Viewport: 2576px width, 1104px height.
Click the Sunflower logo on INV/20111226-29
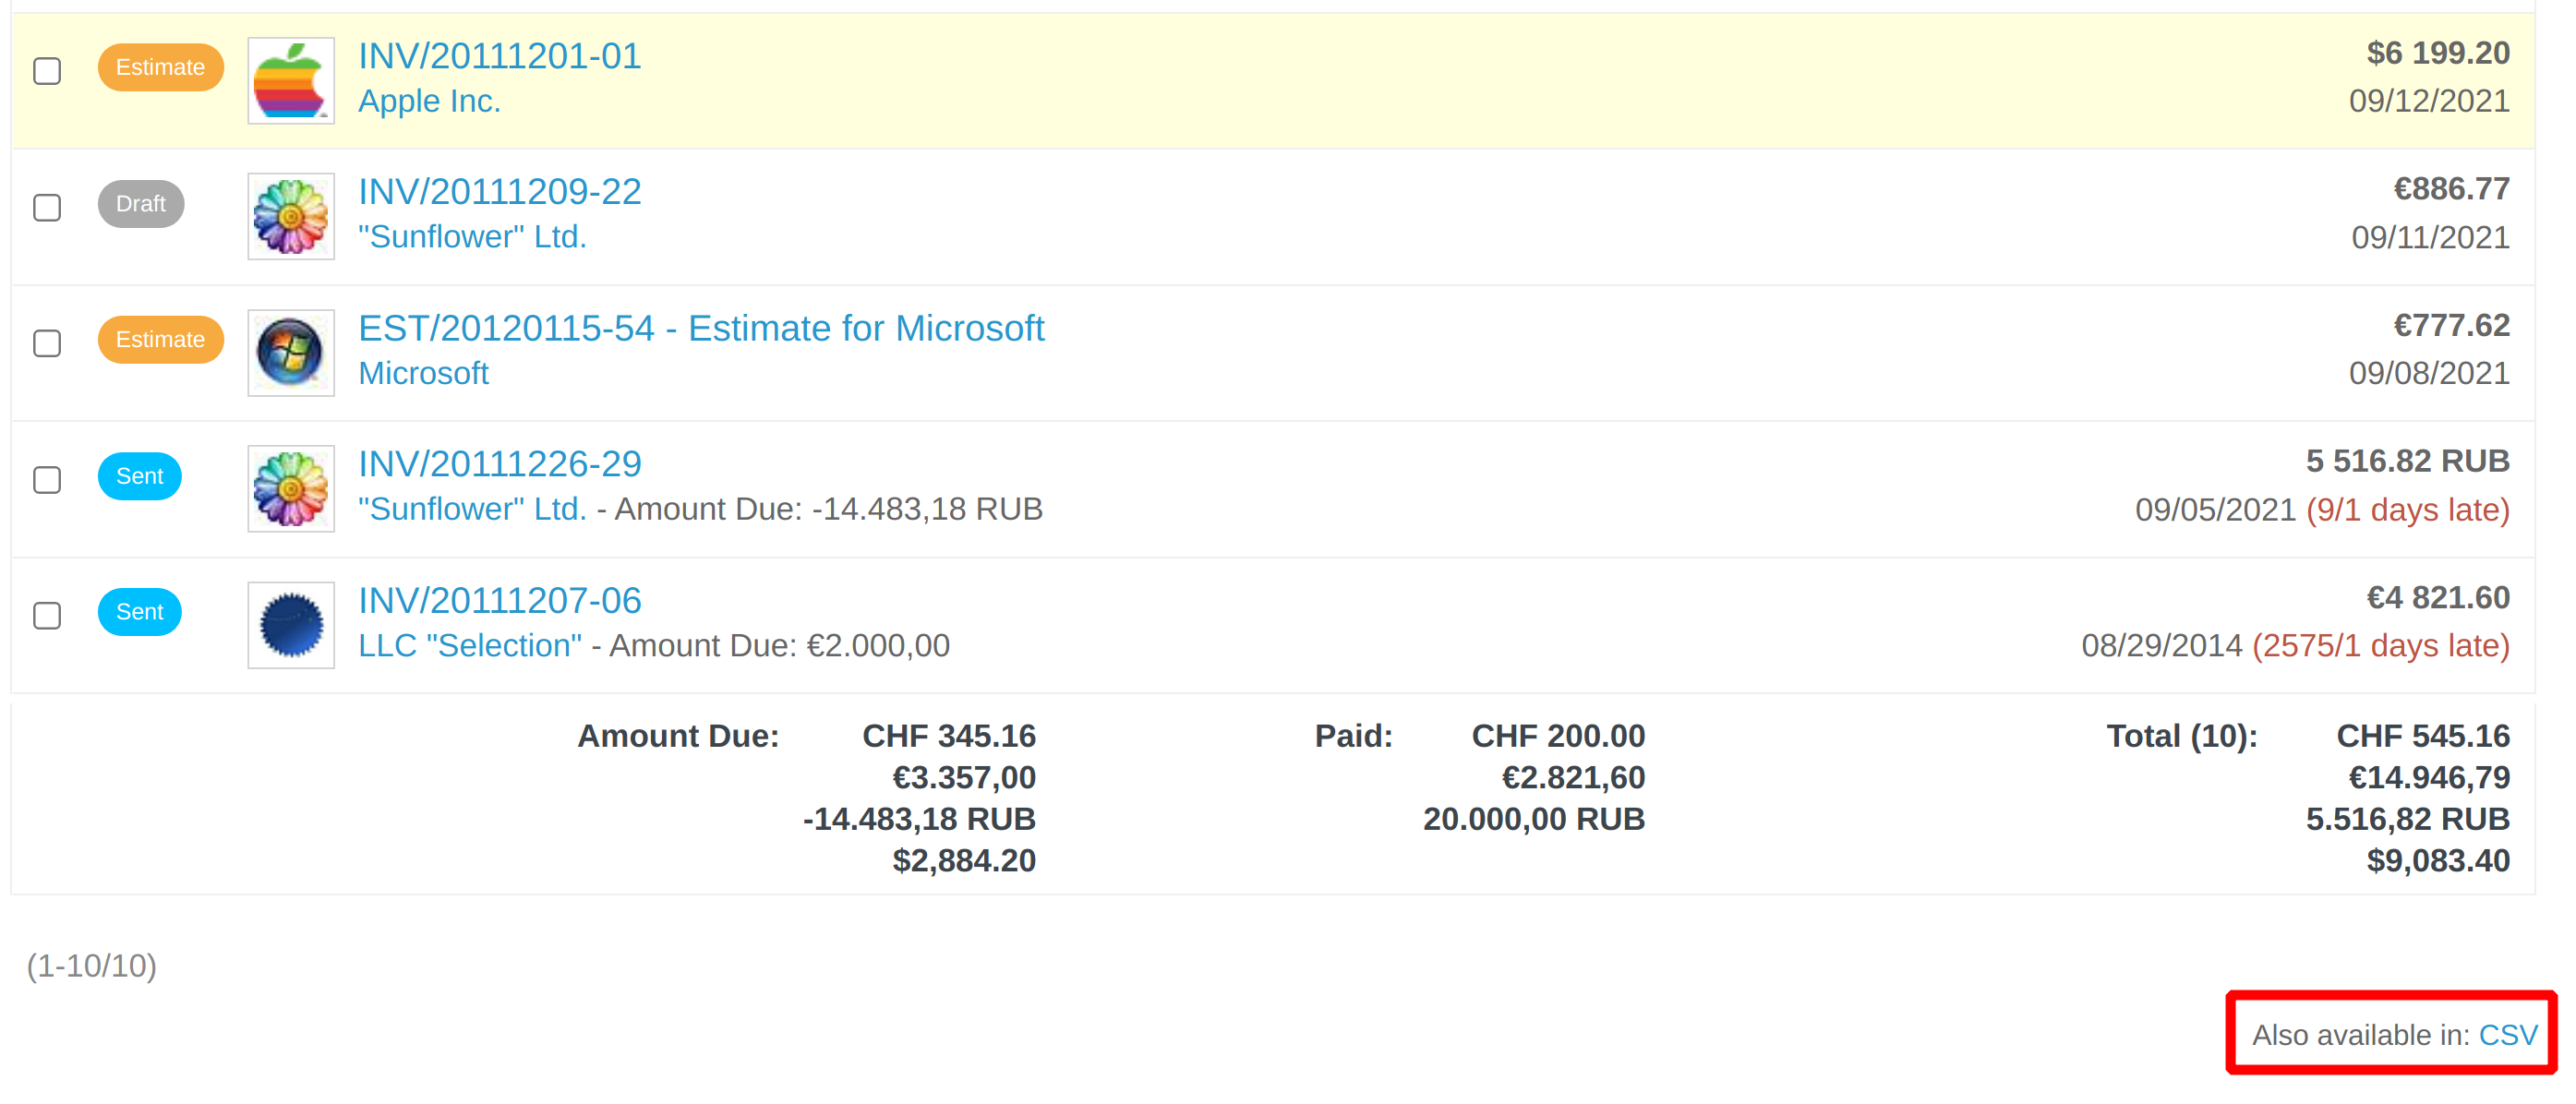point(290,488)
